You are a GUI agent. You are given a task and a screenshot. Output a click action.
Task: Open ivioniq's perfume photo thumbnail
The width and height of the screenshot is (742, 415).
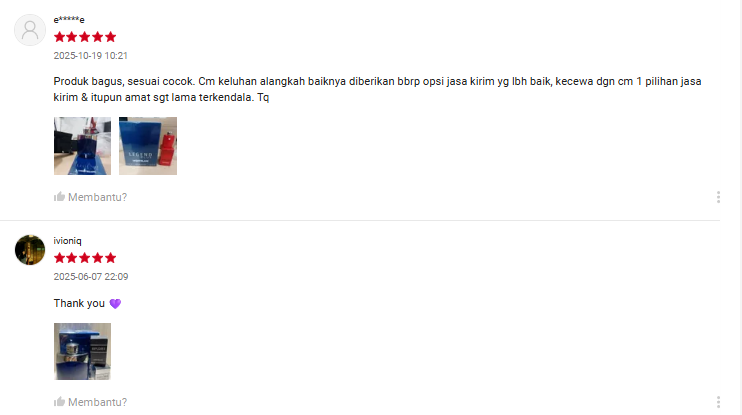tap(82, 352)
